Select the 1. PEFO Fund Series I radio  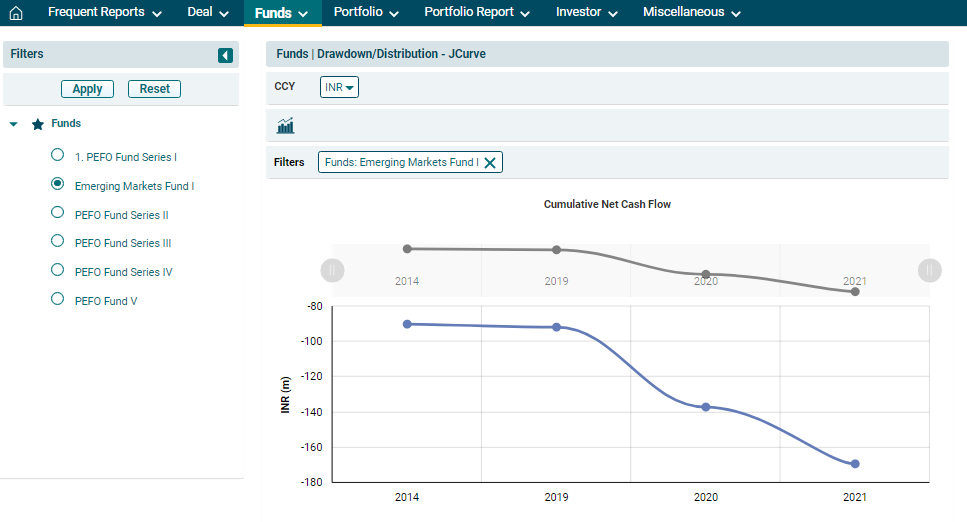pos(57,156)
